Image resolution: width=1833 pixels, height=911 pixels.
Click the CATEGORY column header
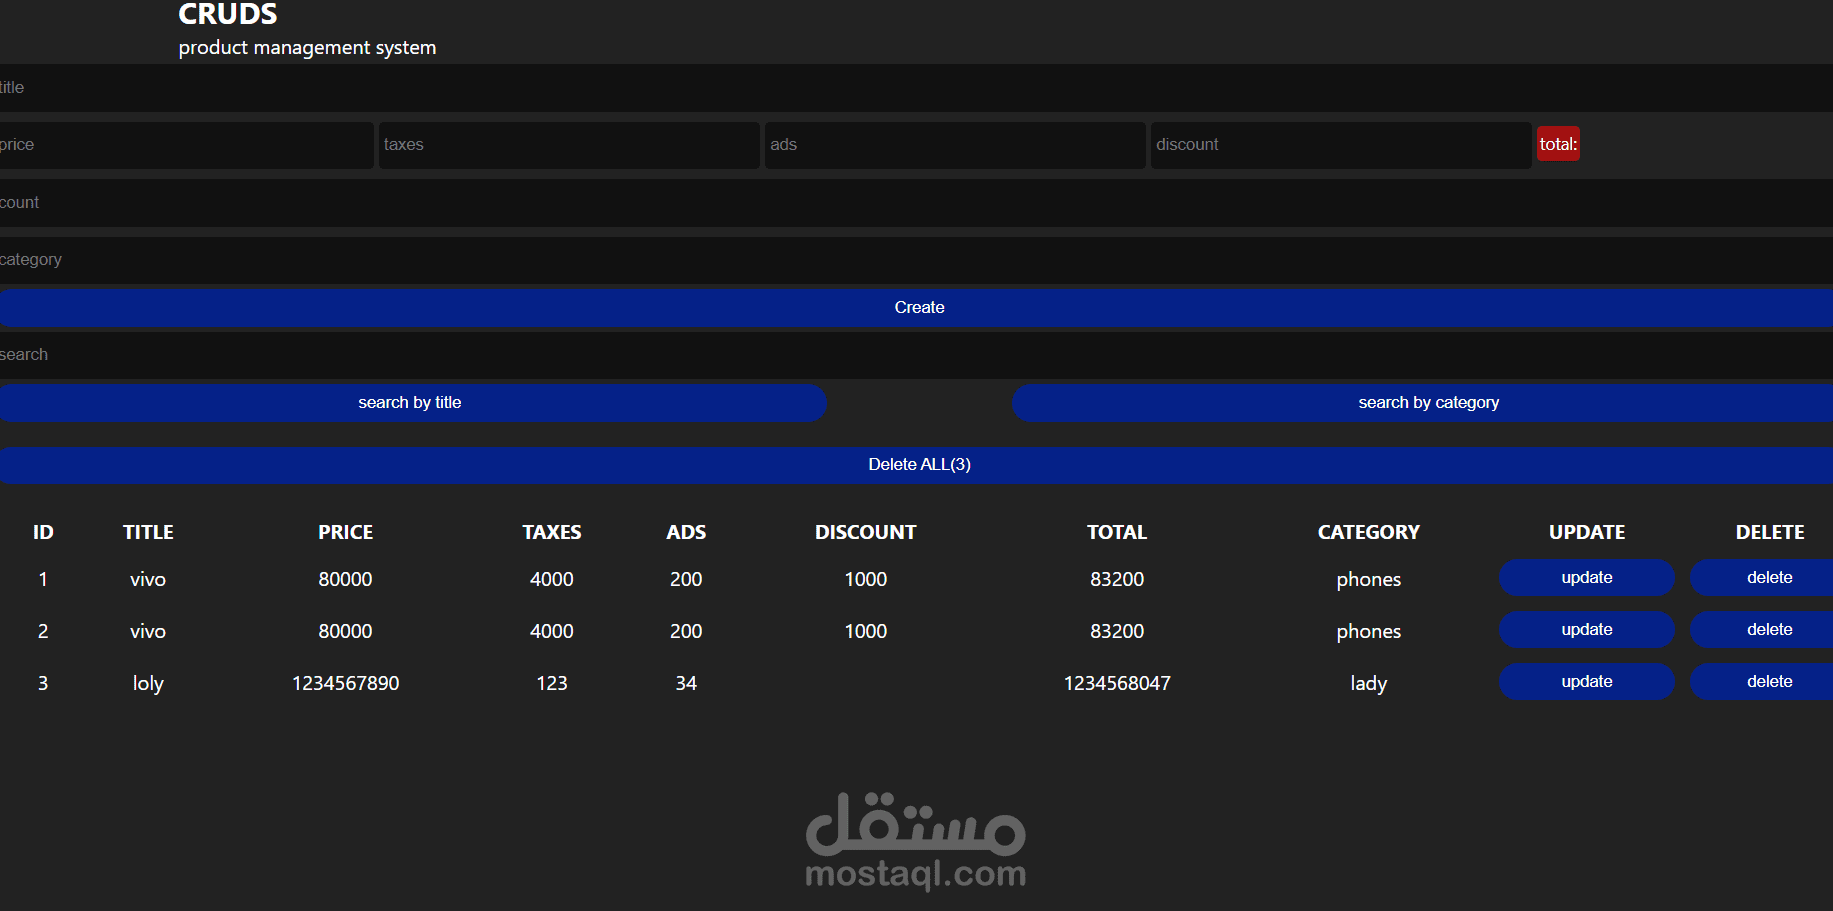(x=1369, y=532)
